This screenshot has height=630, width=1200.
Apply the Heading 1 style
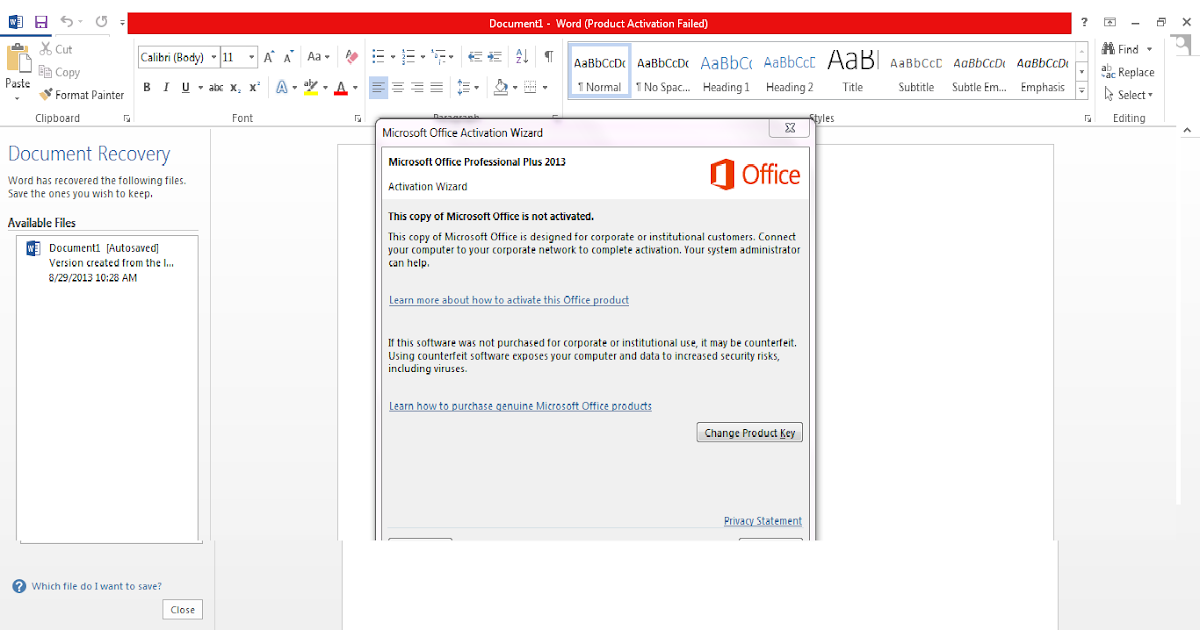726,71
